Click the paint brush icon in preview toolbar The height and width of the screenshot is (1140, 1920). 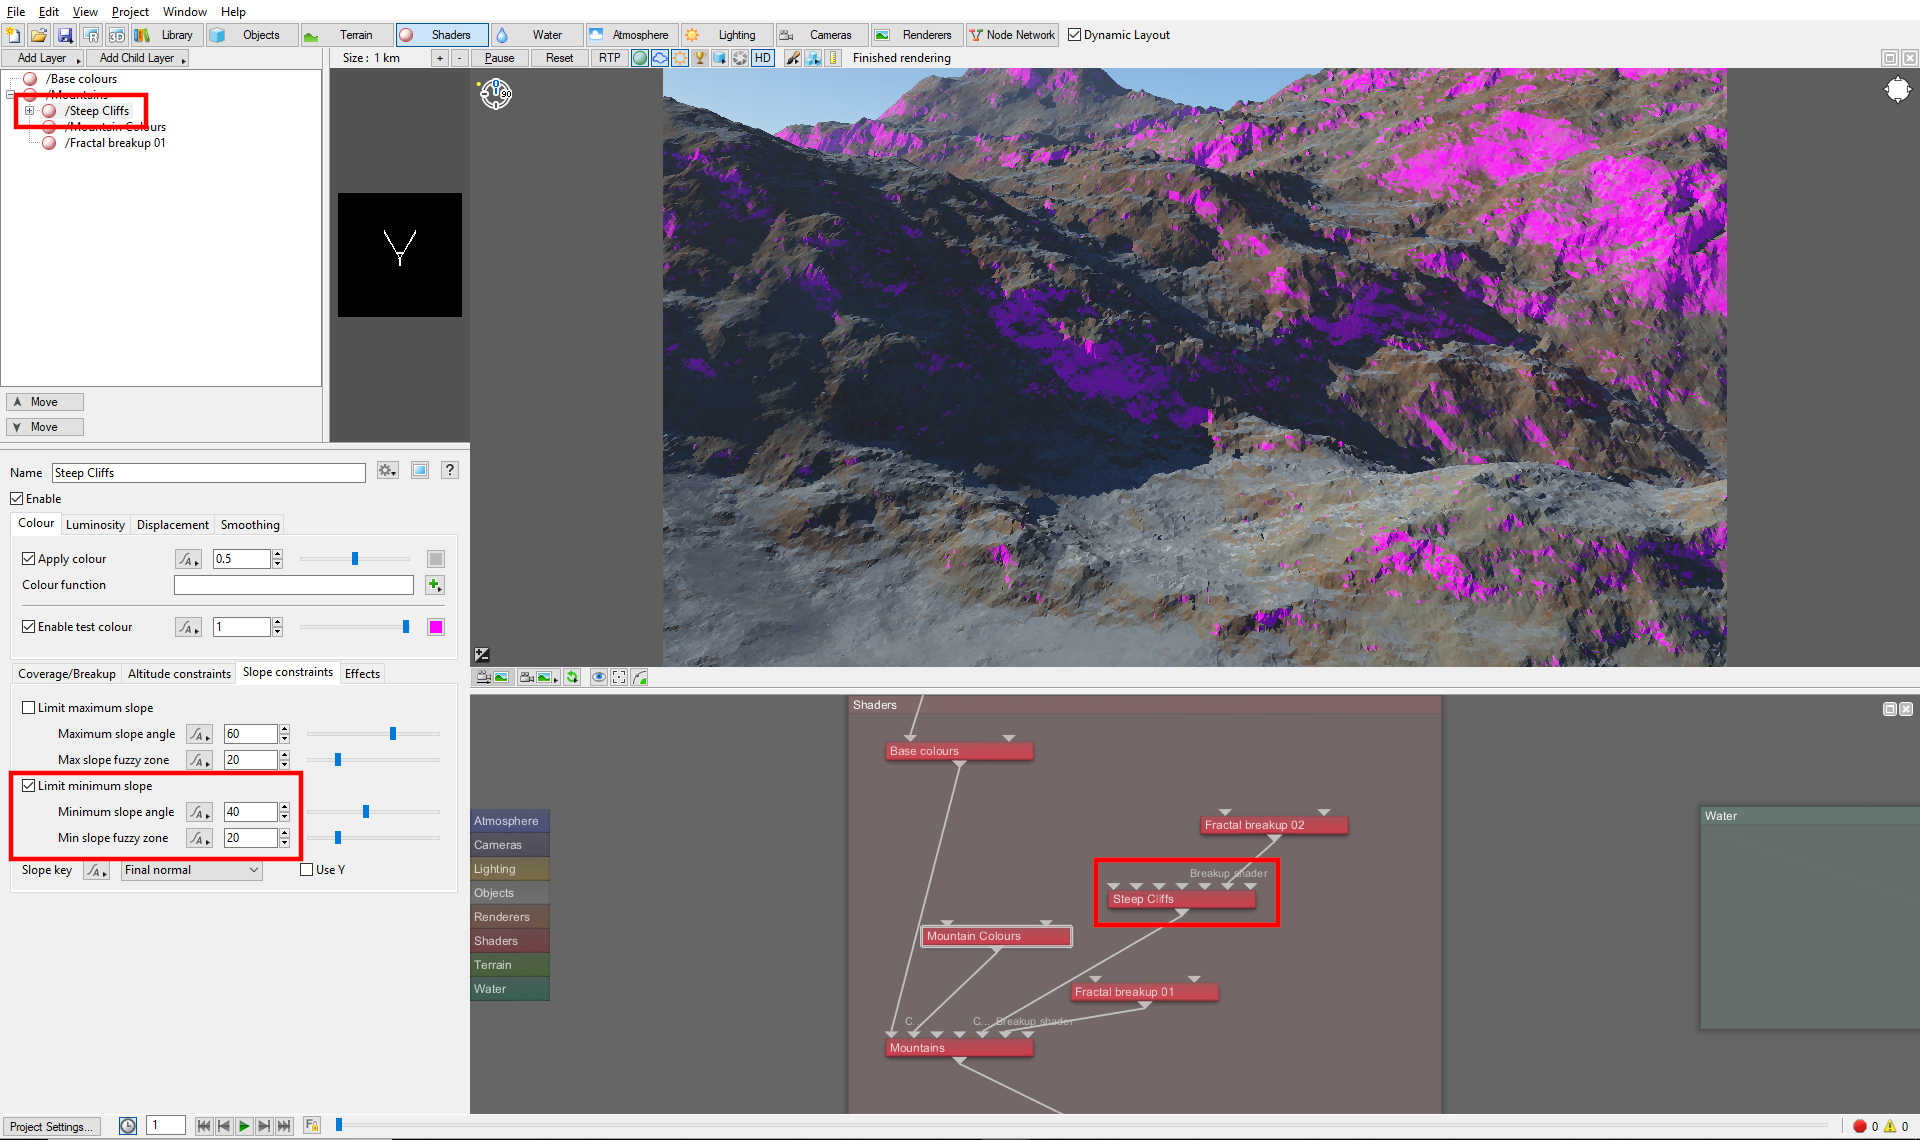point(793,58)
